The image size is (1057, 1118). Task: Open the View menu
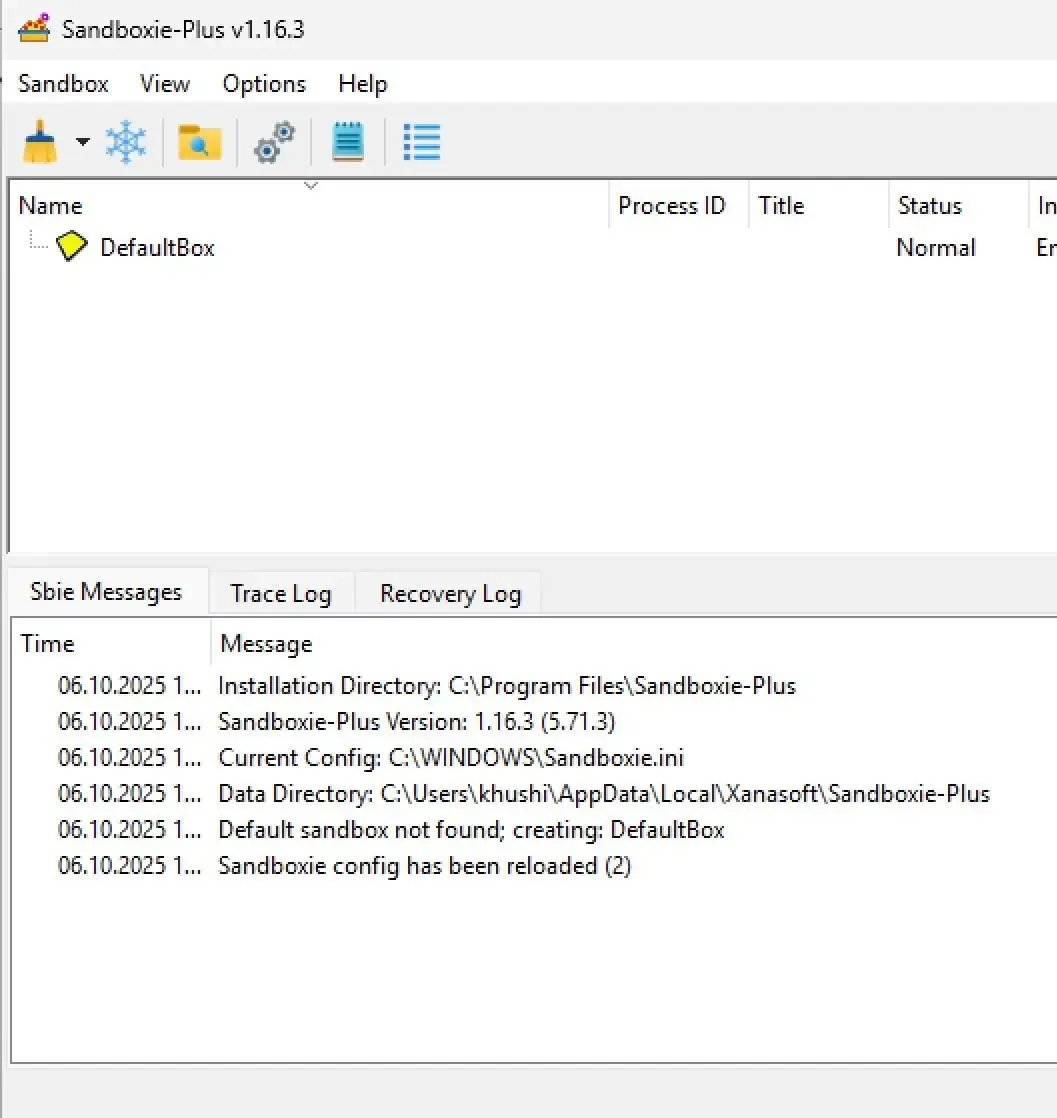point(165,83)
